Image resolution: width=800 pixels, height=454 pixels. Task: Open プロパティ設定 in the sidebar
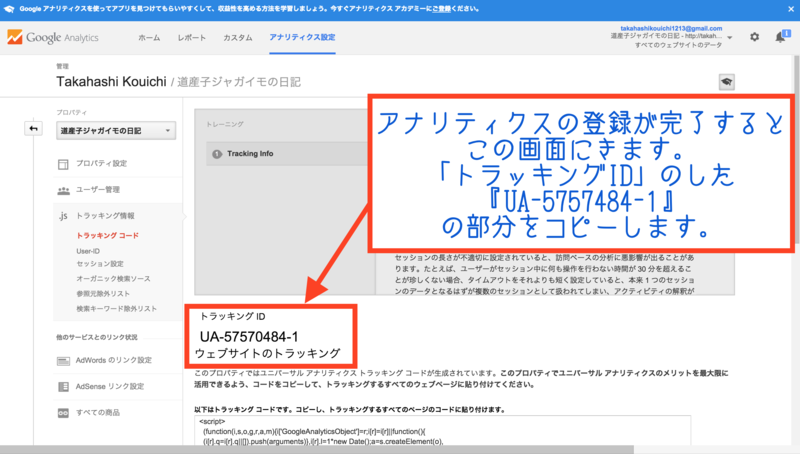pos(102,164)
